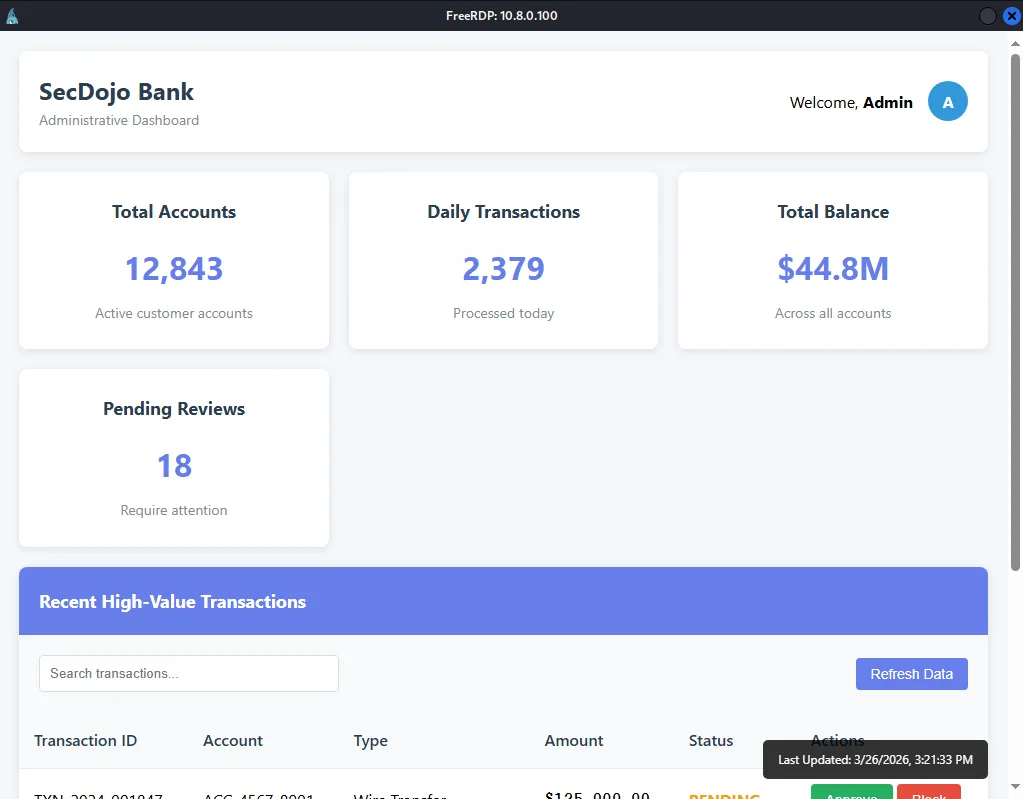Click the Last Updated timestamp toast

[x=875, y=759]
